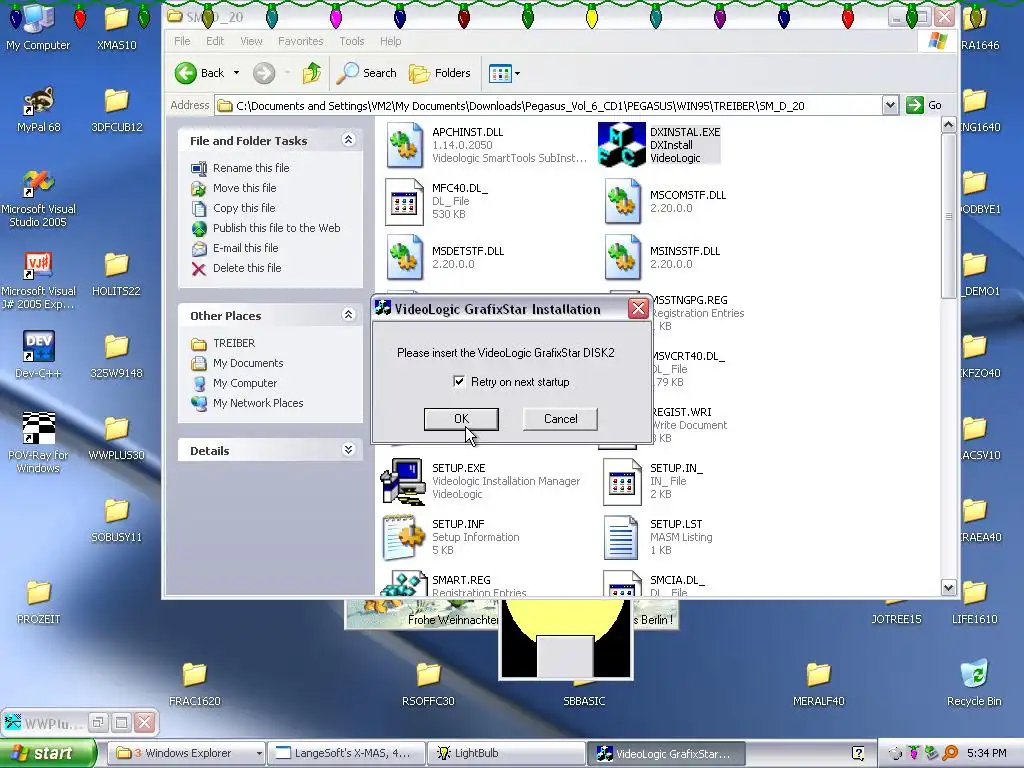Collapse the Other Places panel
The width and height of the screenshot is (1024, 768).
click(x=348, y=315)
